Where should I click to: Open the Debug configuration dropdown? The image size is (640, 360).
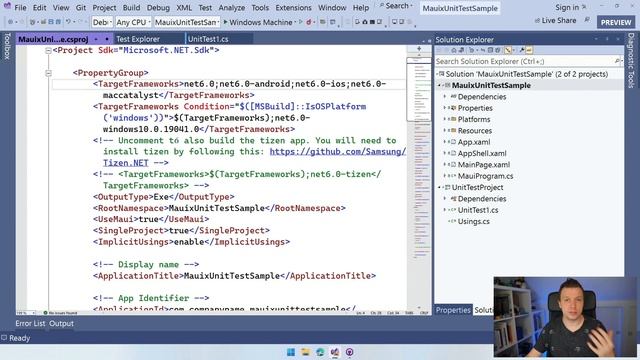click(102, 22)
